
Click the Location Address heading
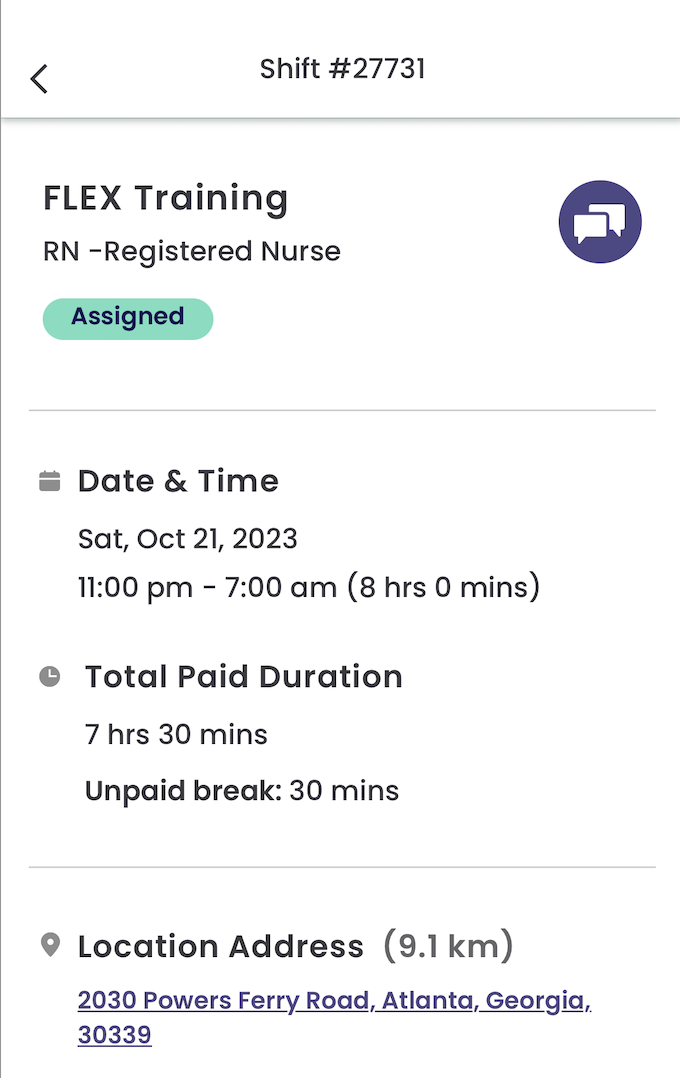221,947
